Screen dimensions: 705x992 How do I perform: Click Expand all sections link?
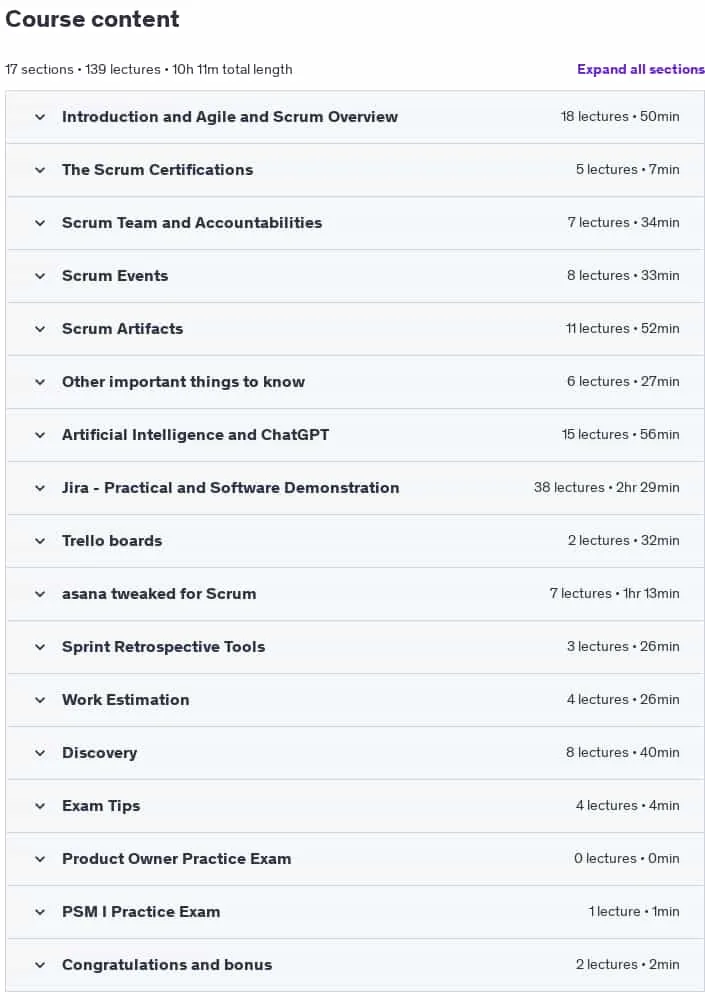click(x=640, y=69)
